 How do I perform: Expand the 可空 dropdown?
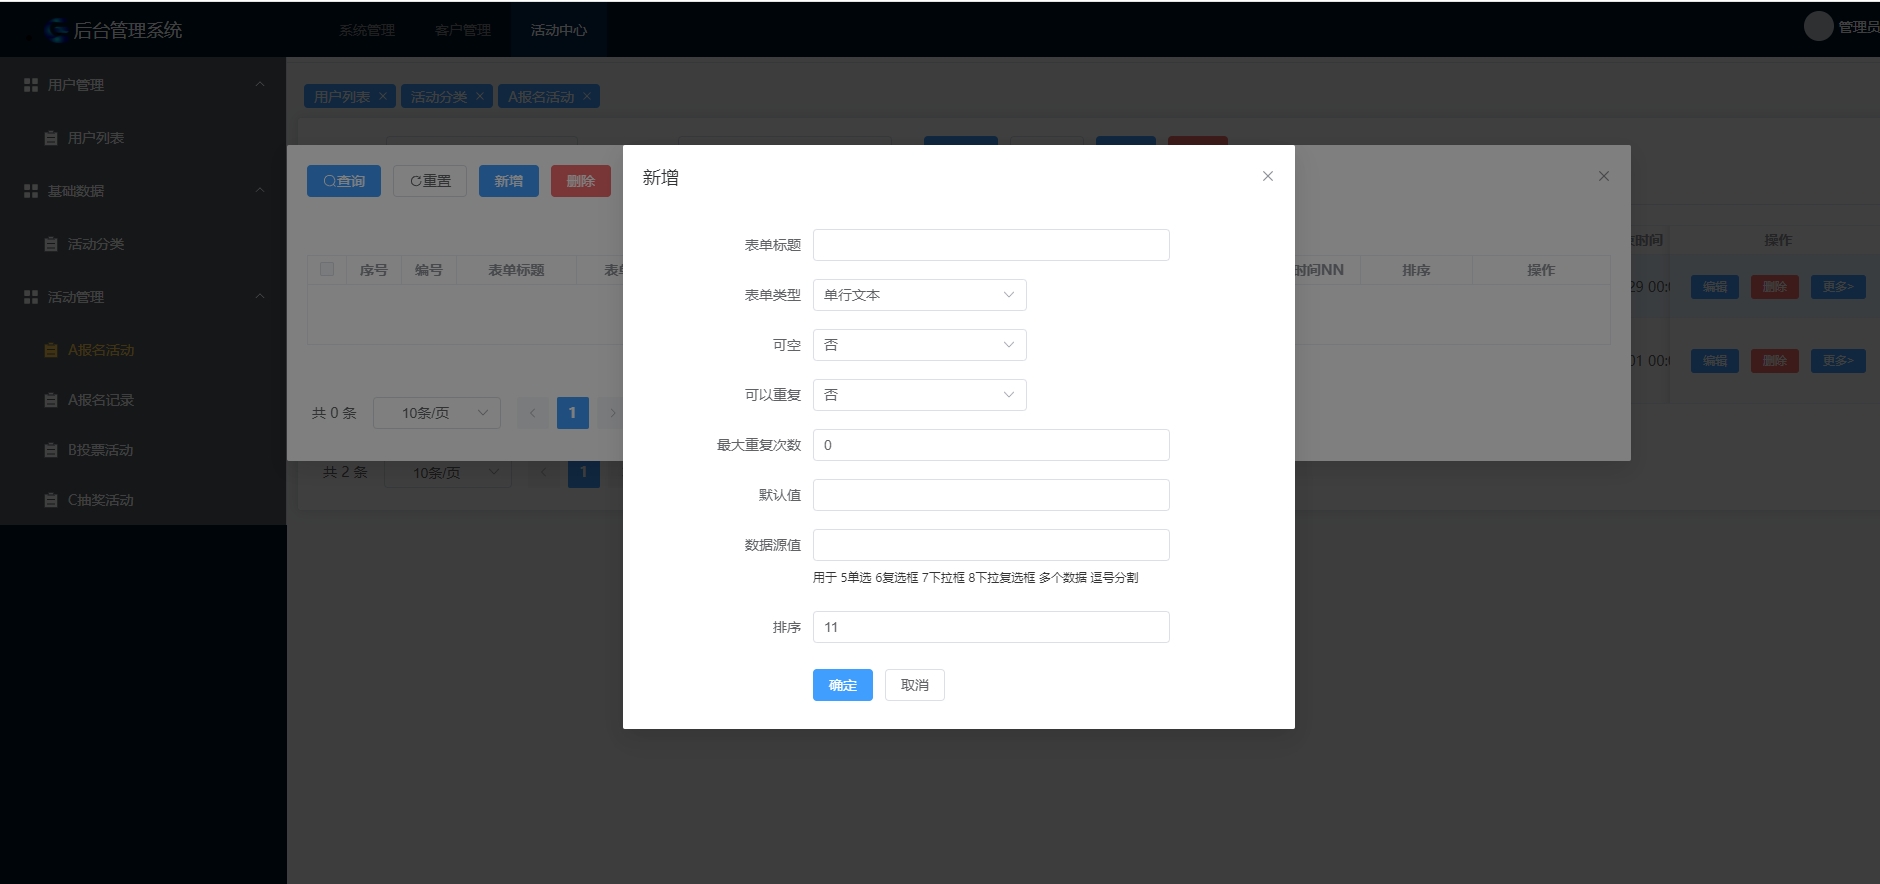pyautogui.click(x=919, y=345)
